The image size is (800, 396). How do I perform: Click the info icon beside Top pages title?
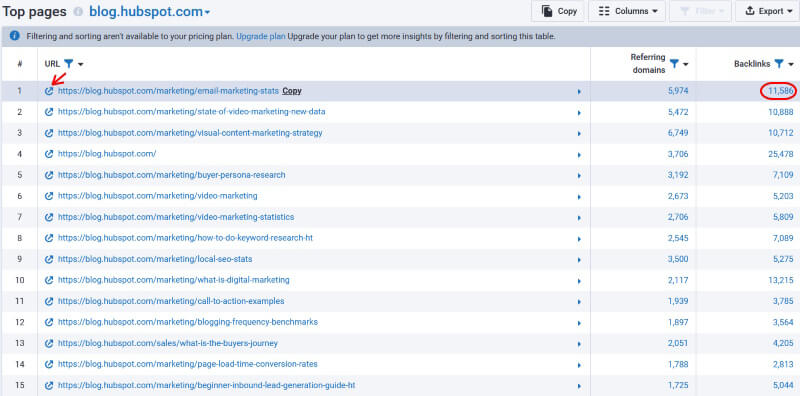[78, 11]
